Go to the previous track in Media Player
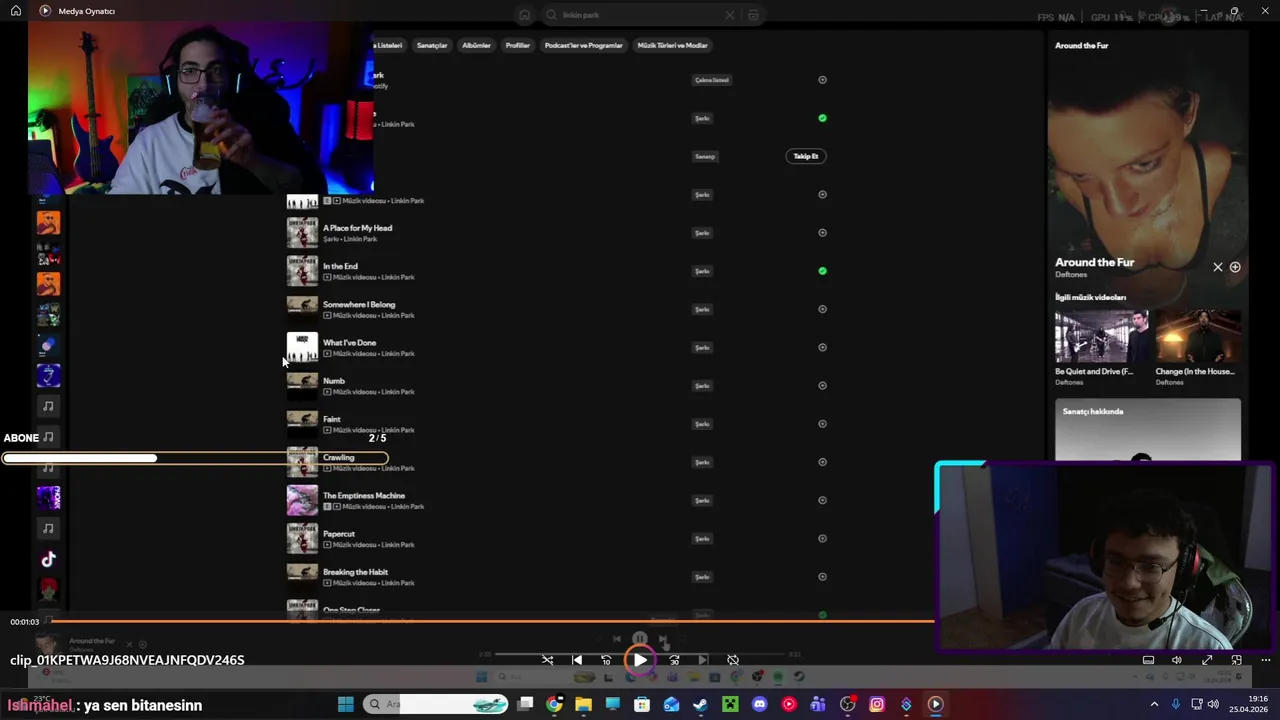 [x=577, y=660]
